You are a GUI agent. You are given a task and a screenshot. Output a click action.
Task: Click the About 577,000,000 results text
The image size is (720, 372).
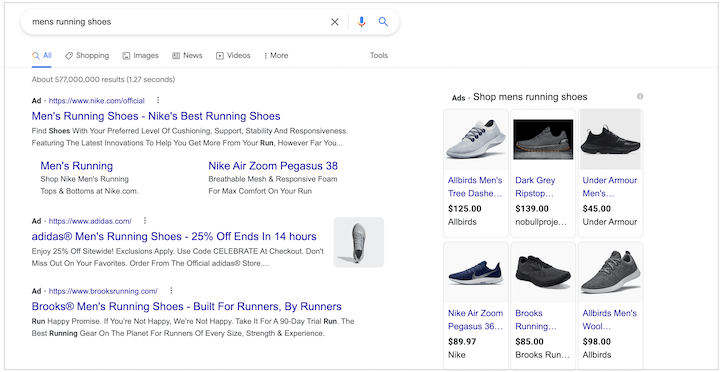click(x=103, y=79)
